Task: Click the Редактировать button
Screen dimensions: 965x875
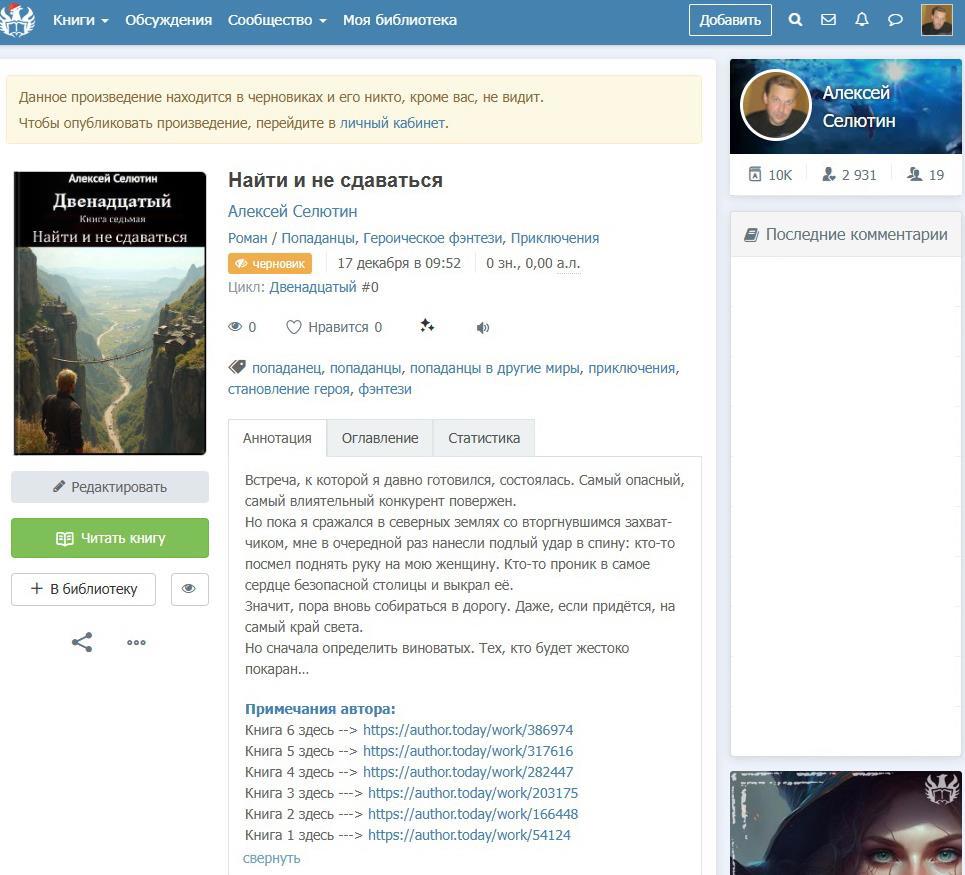Action: (110, 487)
